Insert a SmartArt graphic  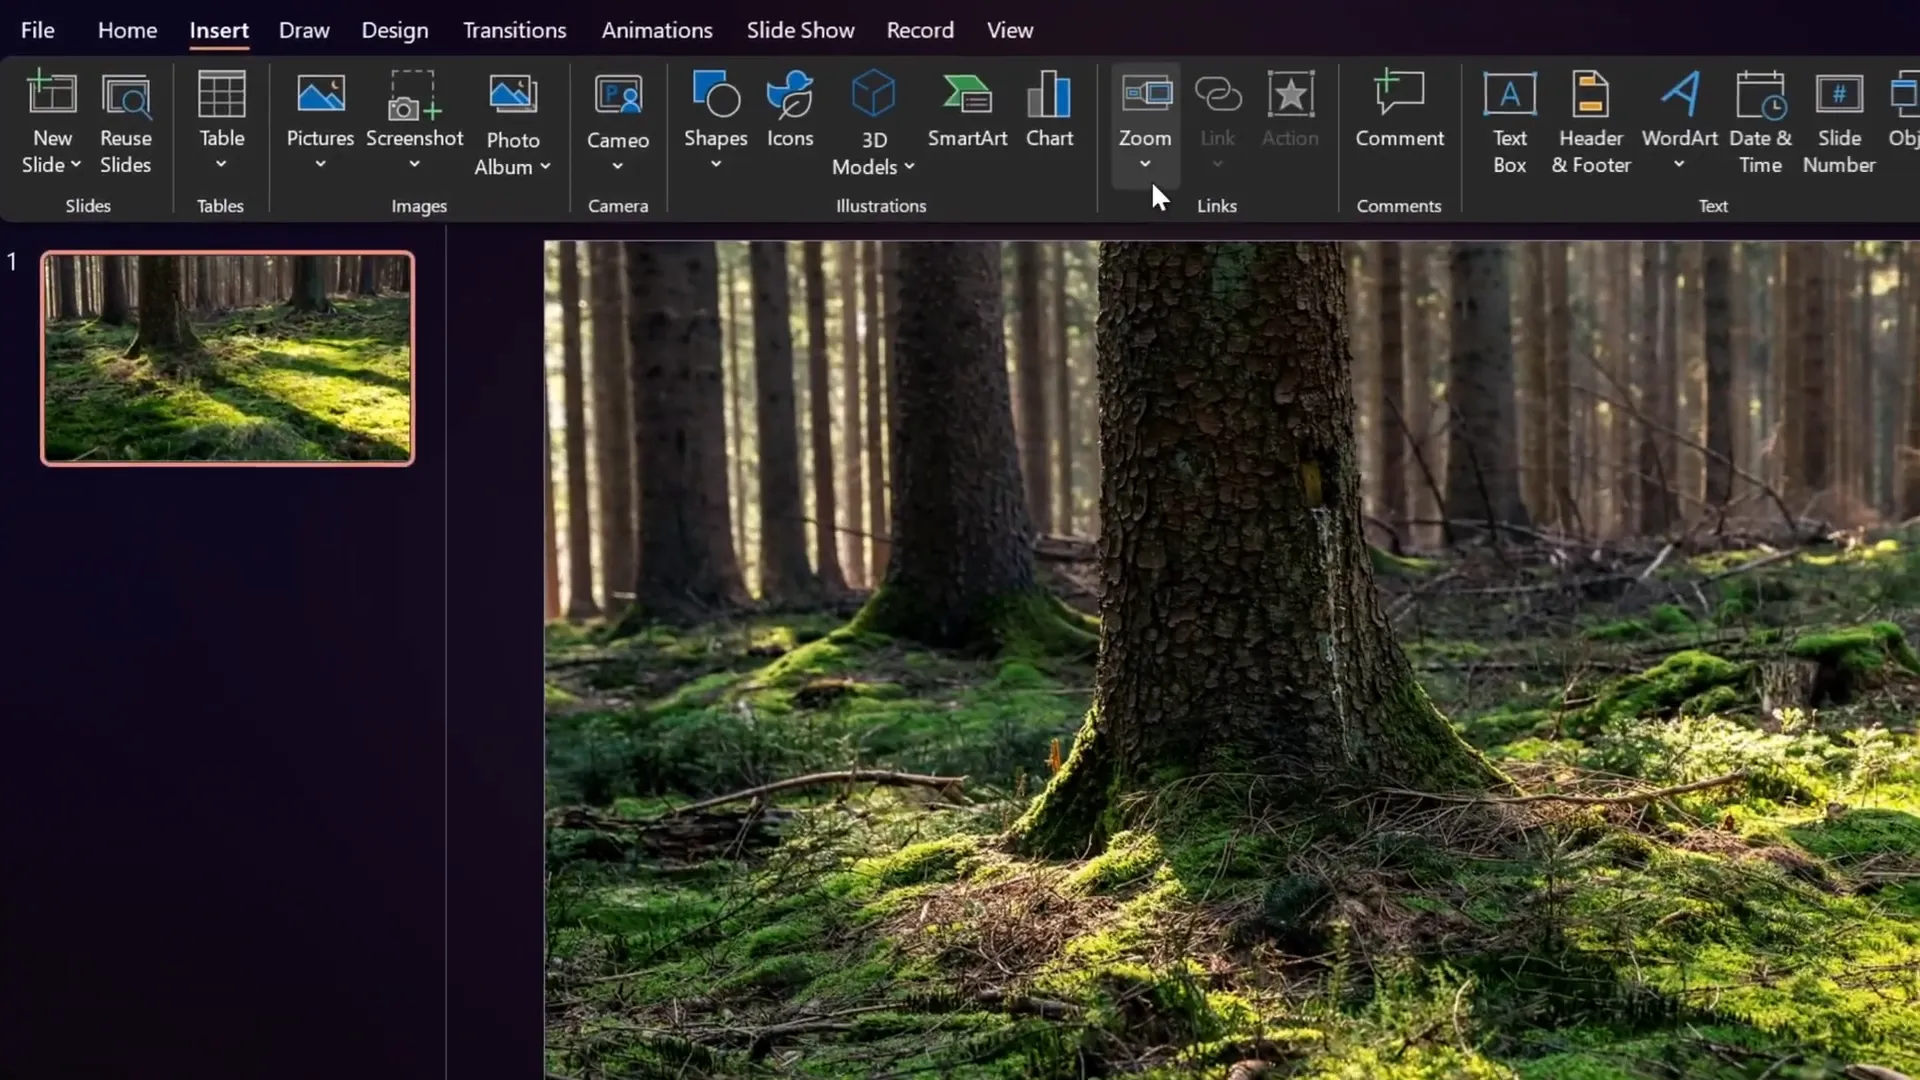pyautogui.click(x=967, y=110)
